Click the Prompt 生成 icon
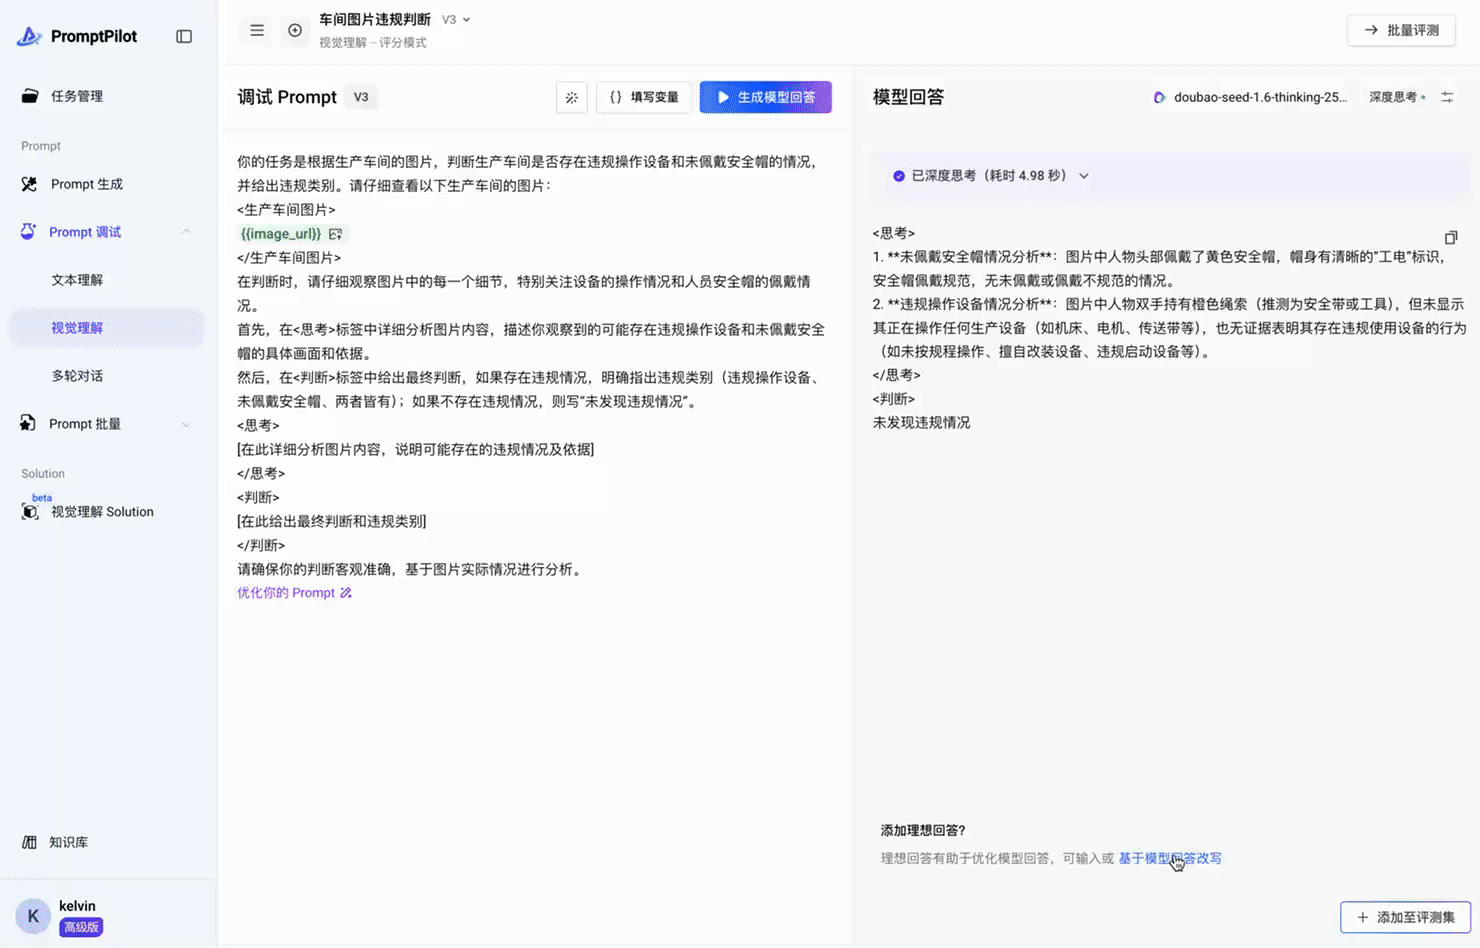Image resolution: width=1480 pixels, height=948 pixels. [29, 184]
